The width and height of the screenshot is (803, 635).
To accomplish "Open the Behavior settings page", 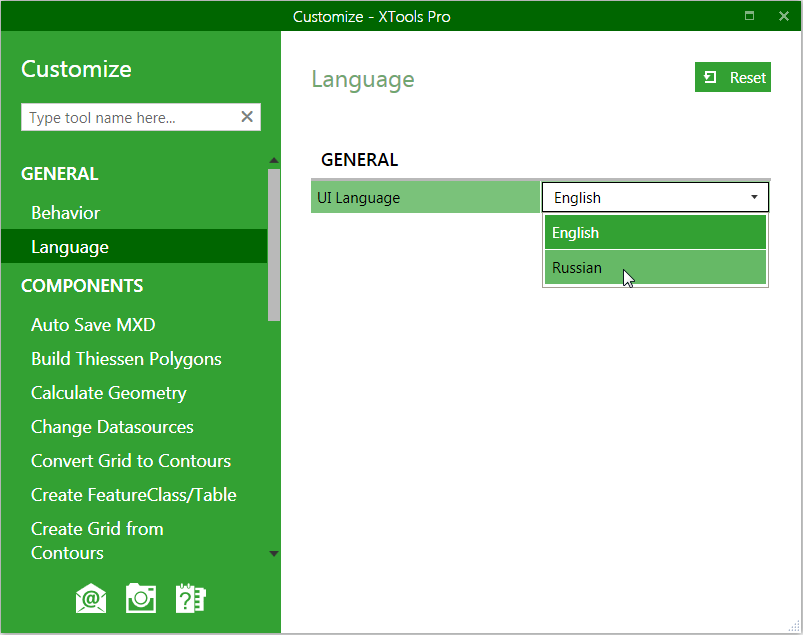I will coord(66,213).
